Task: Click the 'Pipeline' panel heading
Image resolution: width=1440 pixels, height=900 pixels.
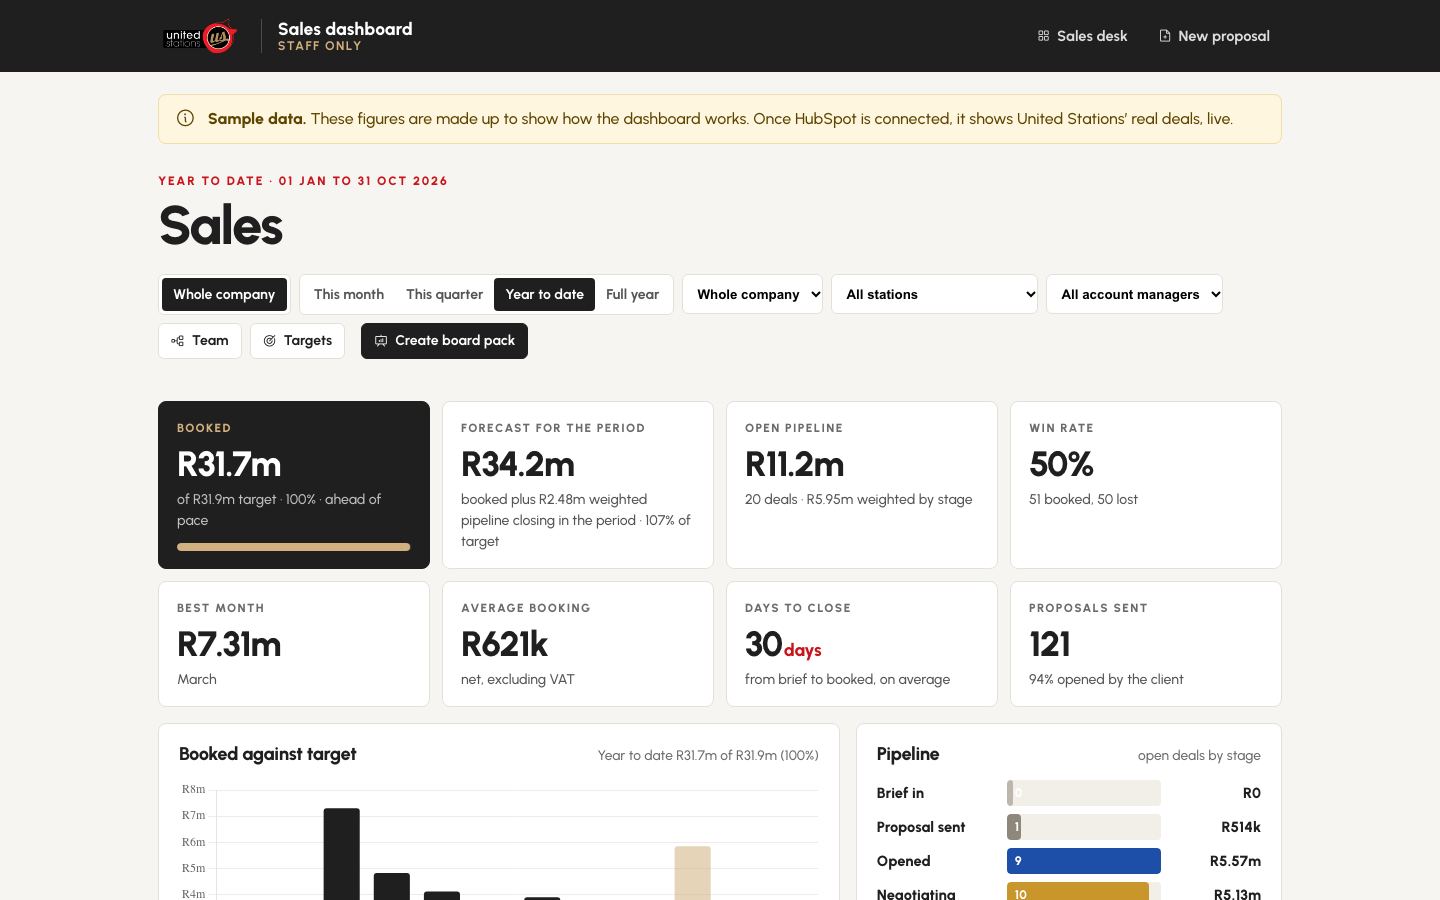Action: pos(908,754)
